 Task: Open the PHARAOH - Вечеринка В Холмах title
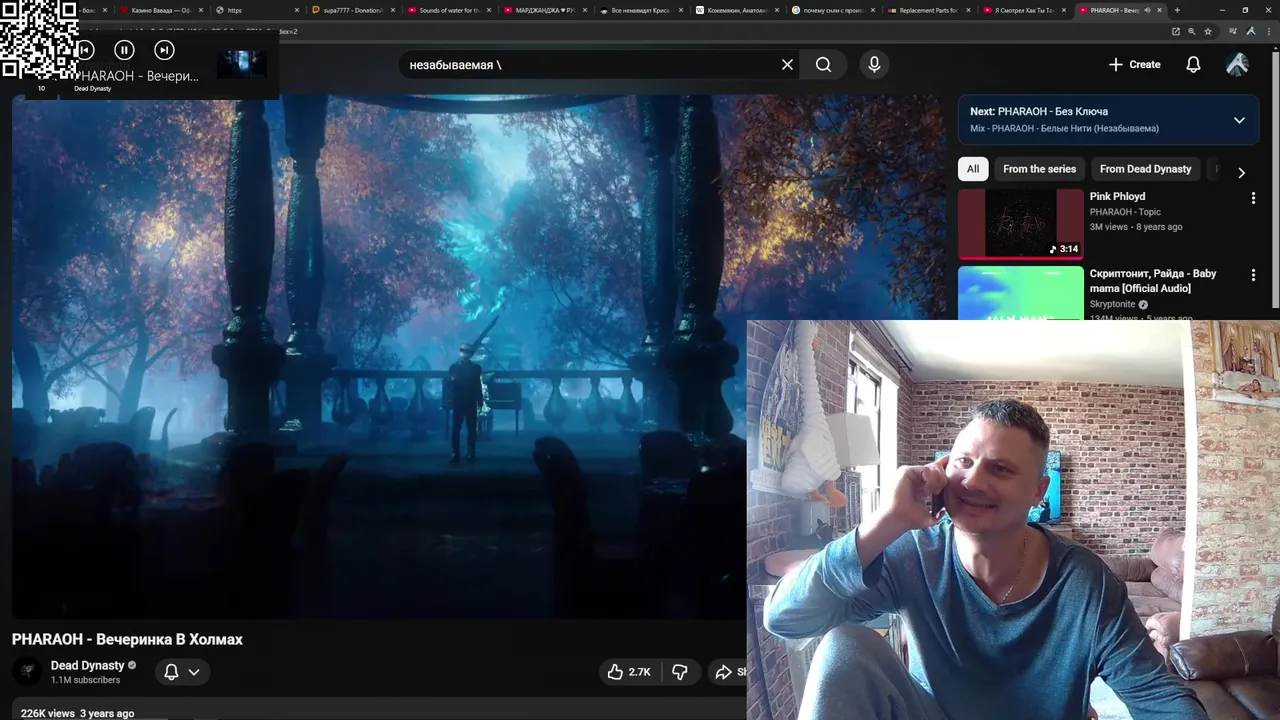(x=127, y=639)
